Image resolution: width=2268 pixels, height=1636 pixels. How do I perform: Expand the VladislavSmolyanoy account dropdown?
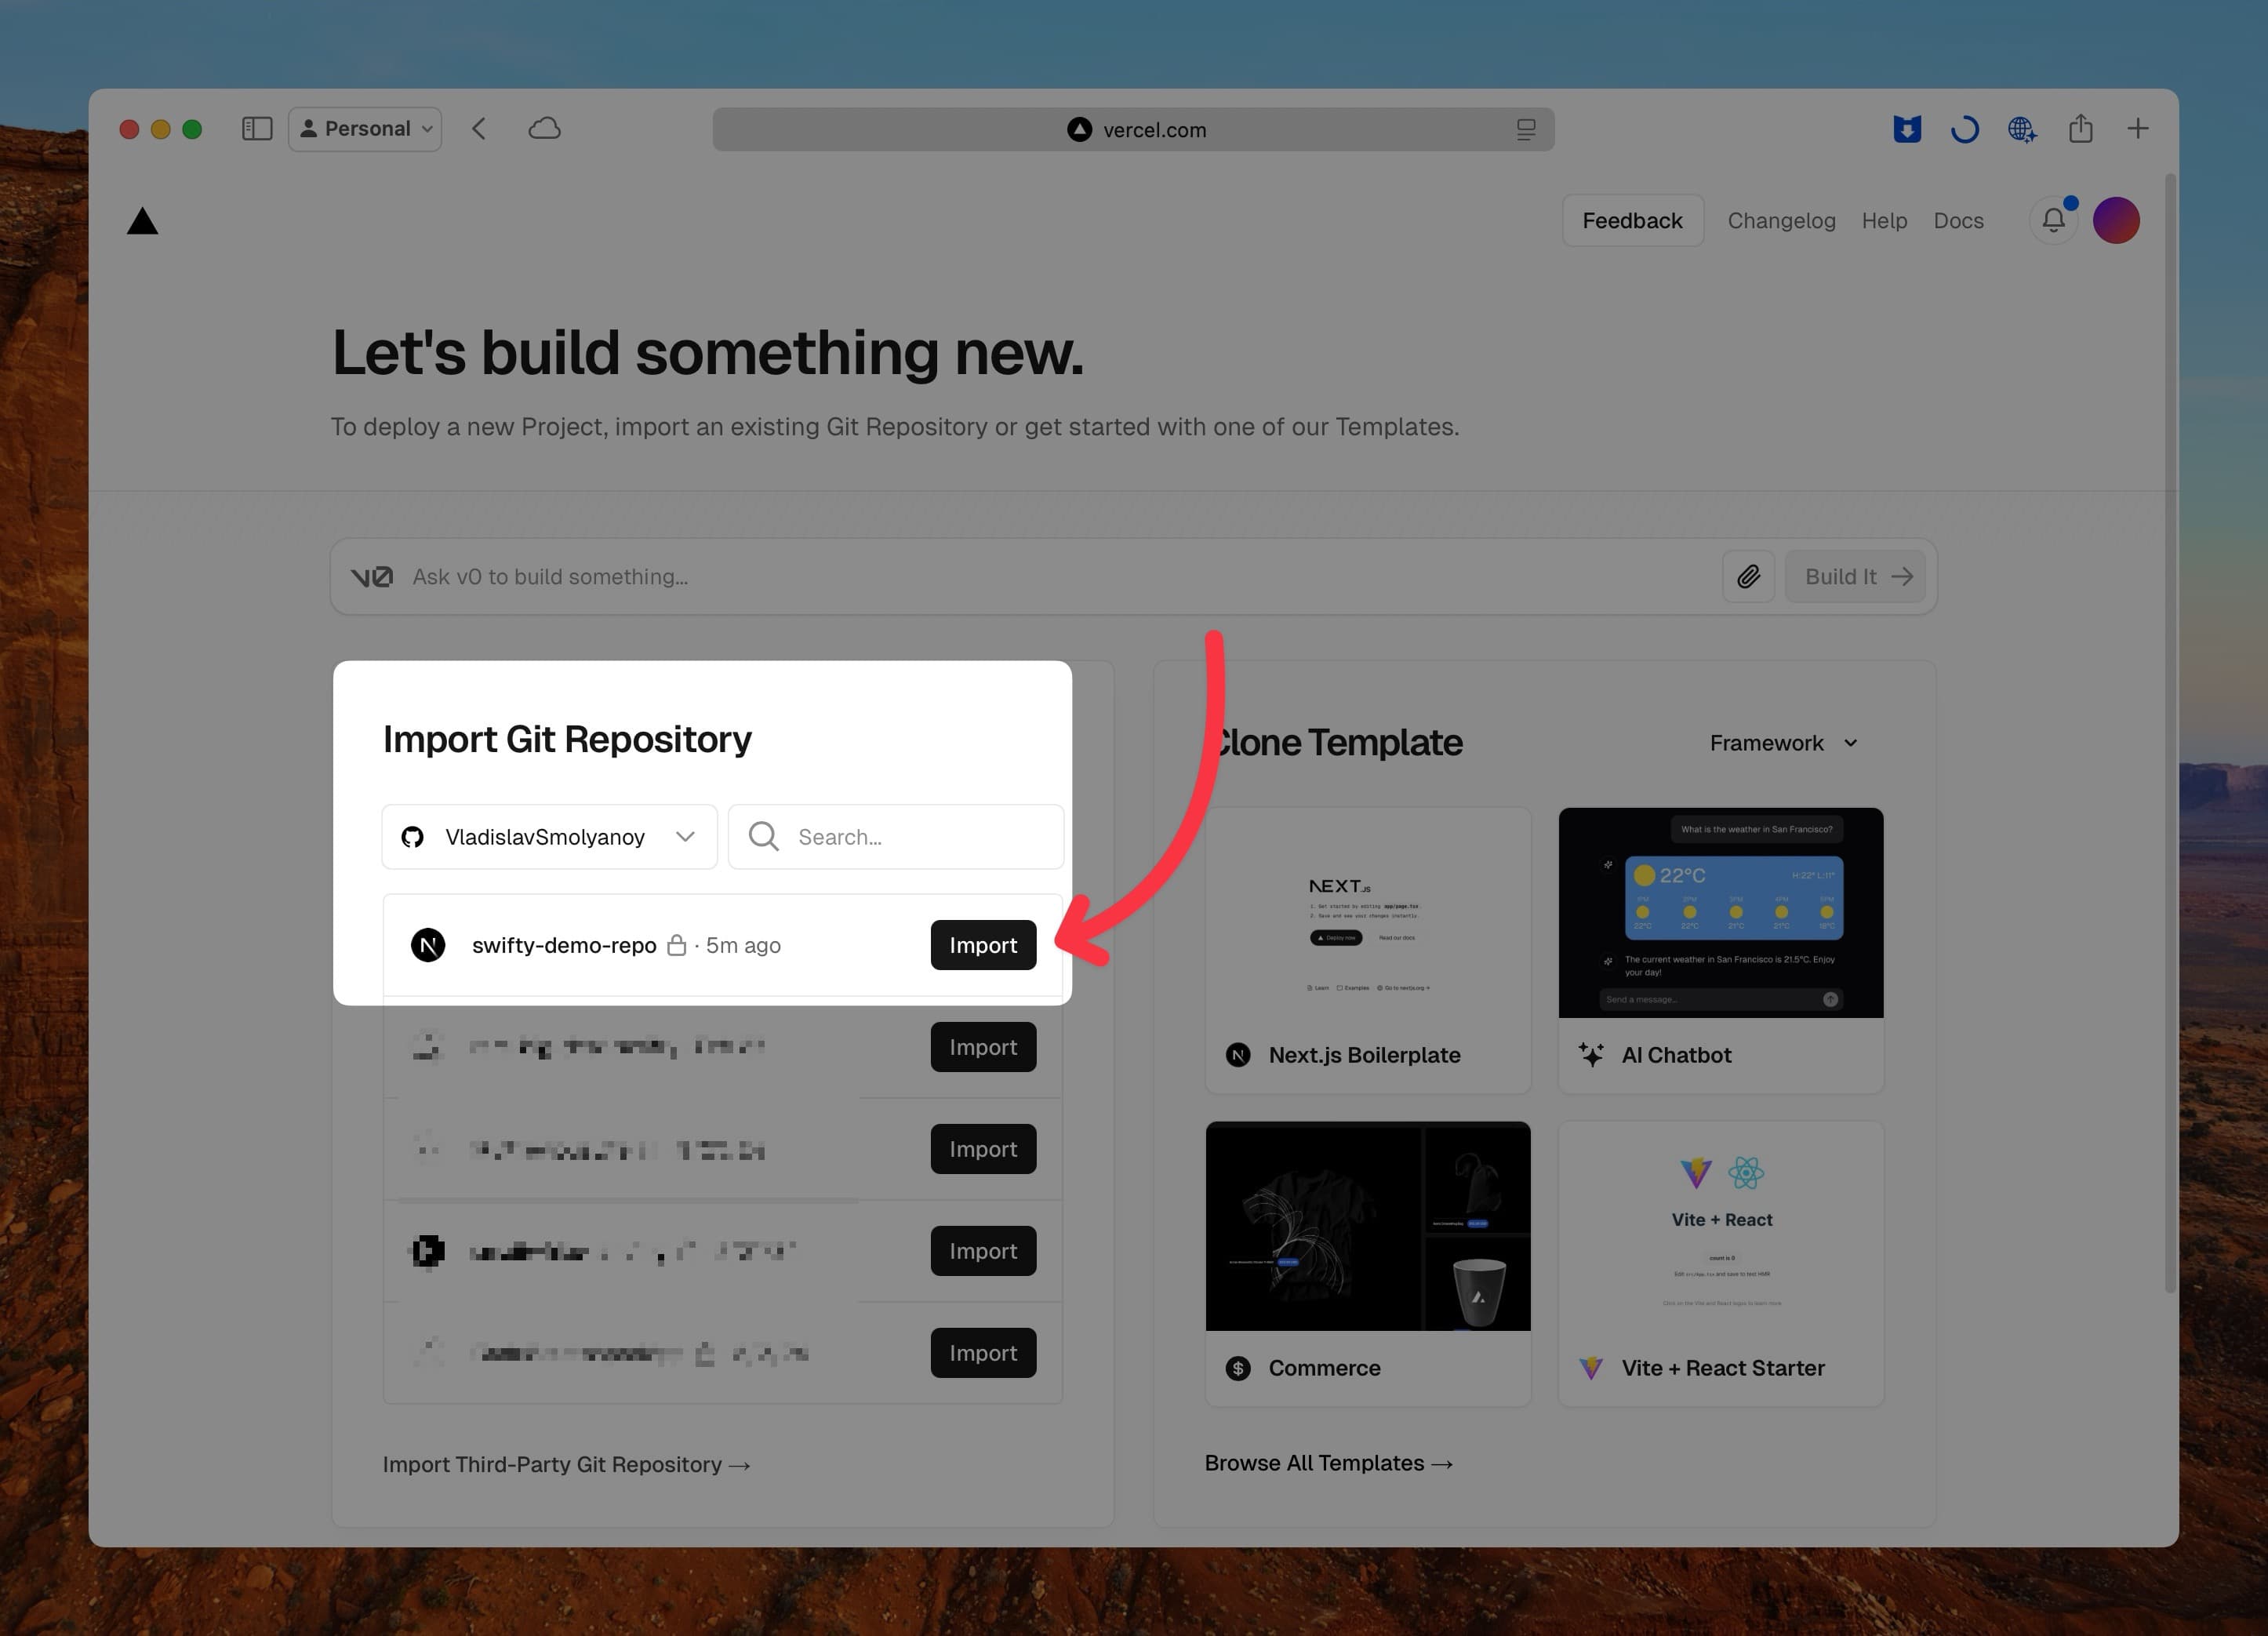coord(550,837)
